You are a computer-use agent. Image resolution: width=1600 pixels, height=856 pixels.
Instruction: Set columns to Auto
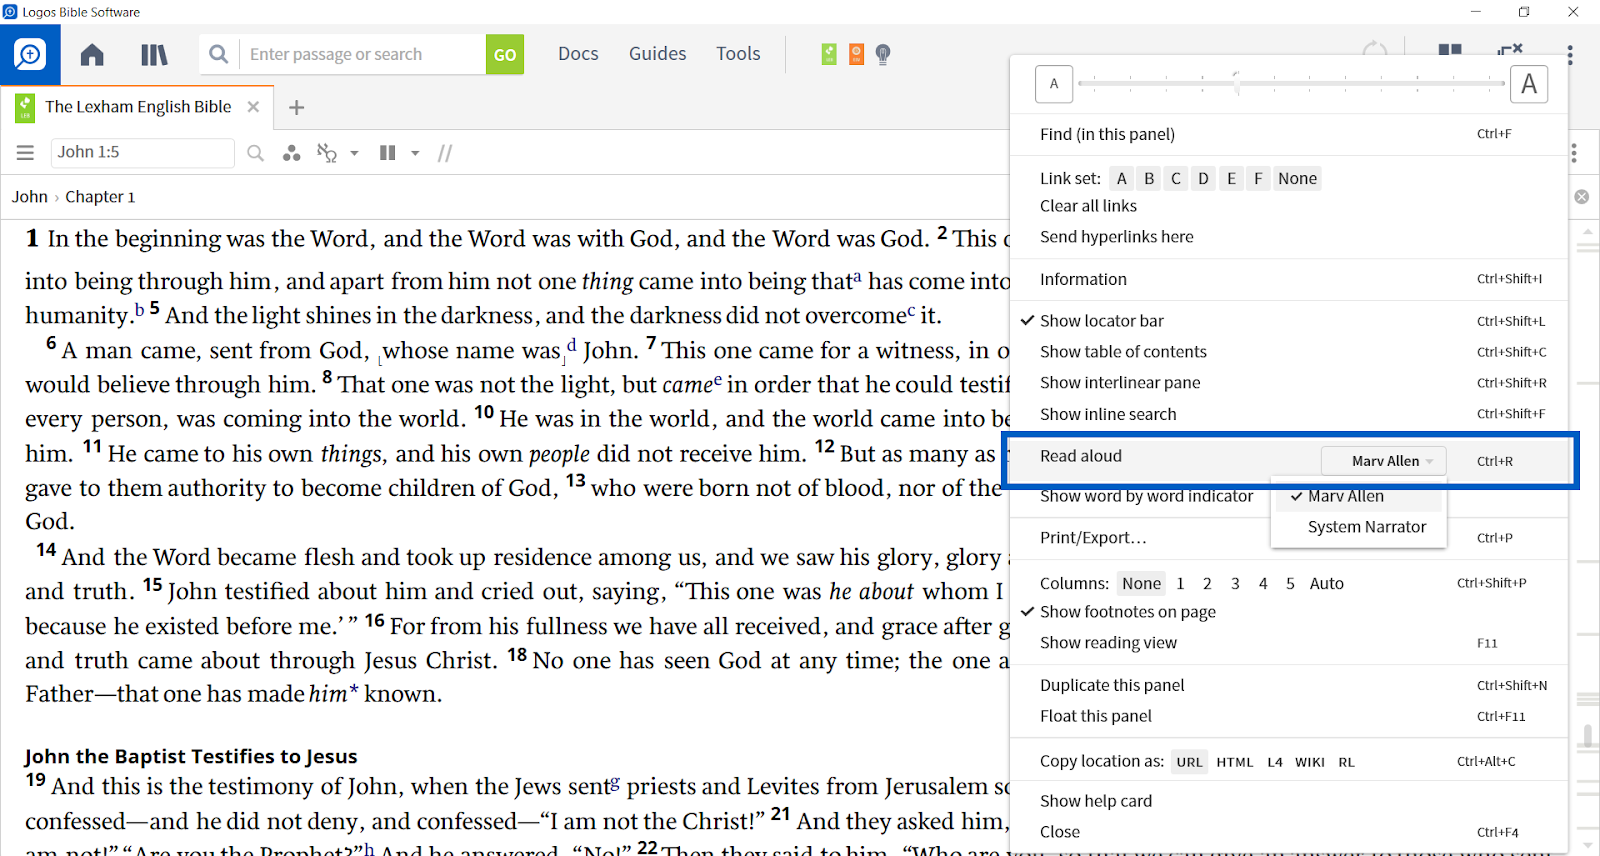pyautogui.click(x=1327, y=584)
